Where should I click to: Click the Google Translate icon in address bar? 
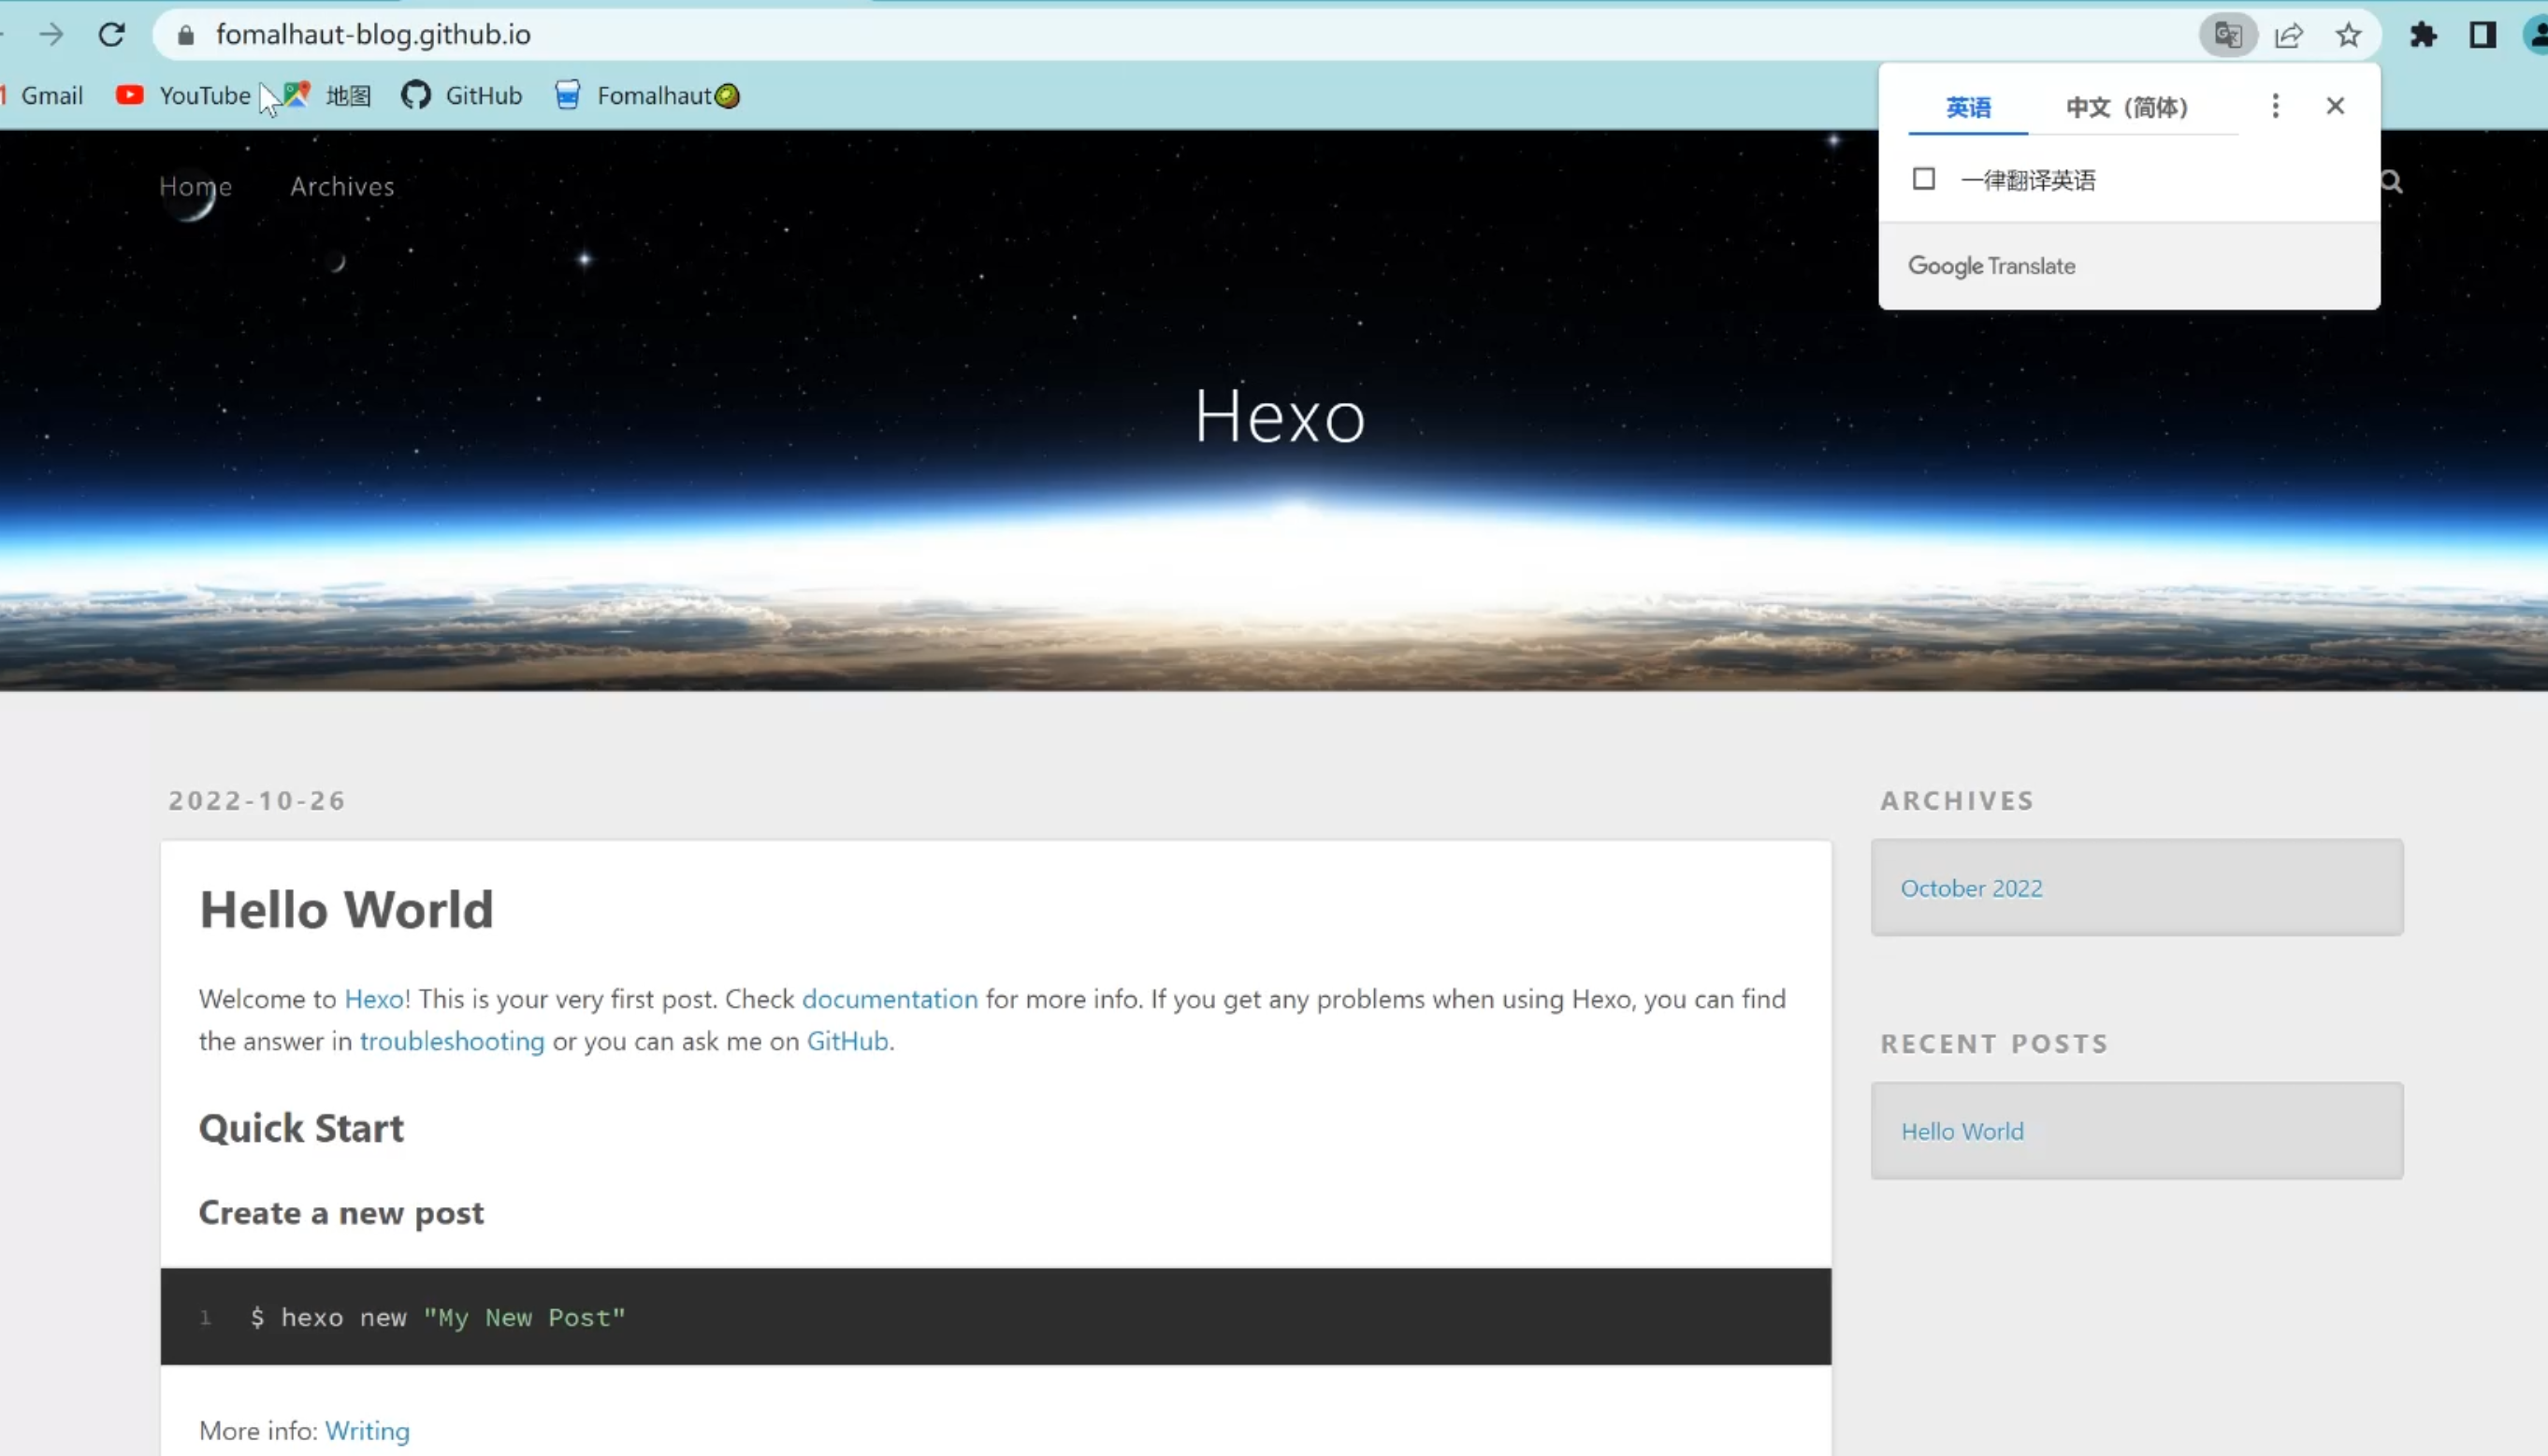[x=2228, y=36]
